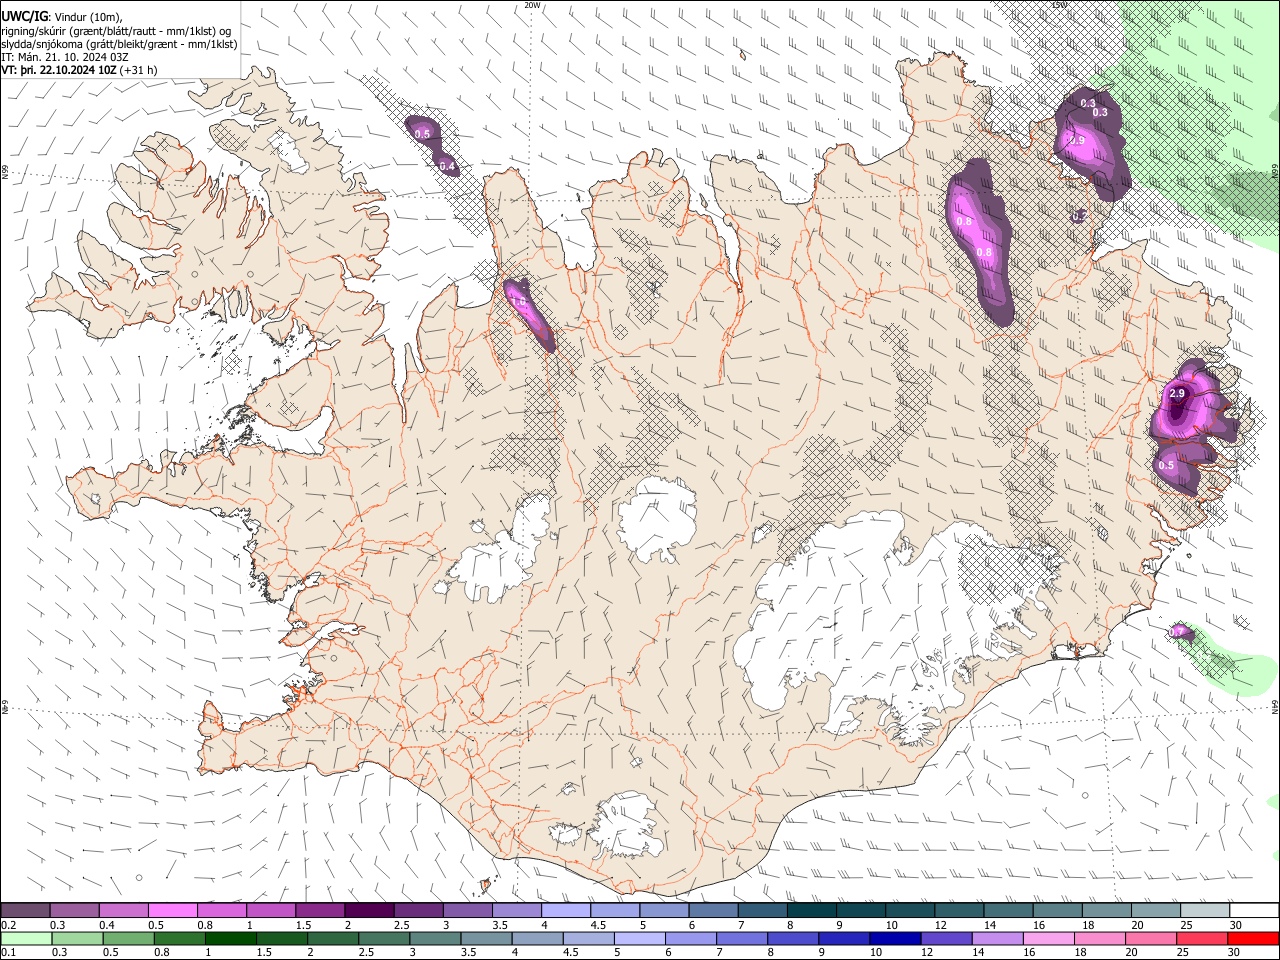Click the white snow swatch after 30
The height and width of the screenshot is (960, 1280).
(x=1253, y=910)
